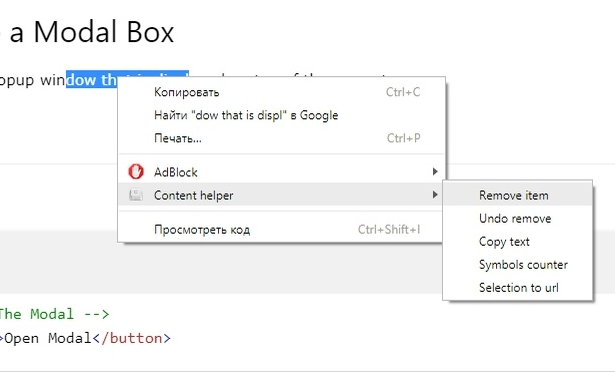This screenshot has width=615, height=372.
Task: Open the Content helper menu entry
Action: click(281, 195)
